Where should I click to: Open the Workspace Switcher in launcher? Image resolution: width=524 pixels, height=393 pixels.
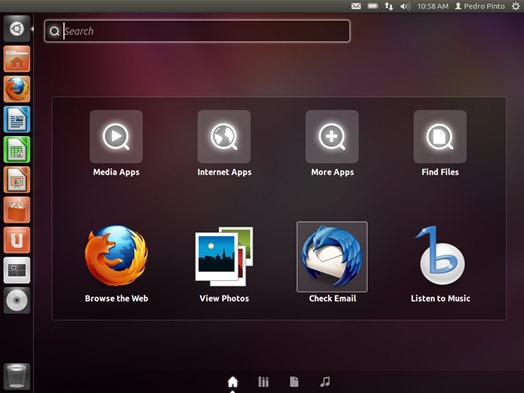[17, 270]
